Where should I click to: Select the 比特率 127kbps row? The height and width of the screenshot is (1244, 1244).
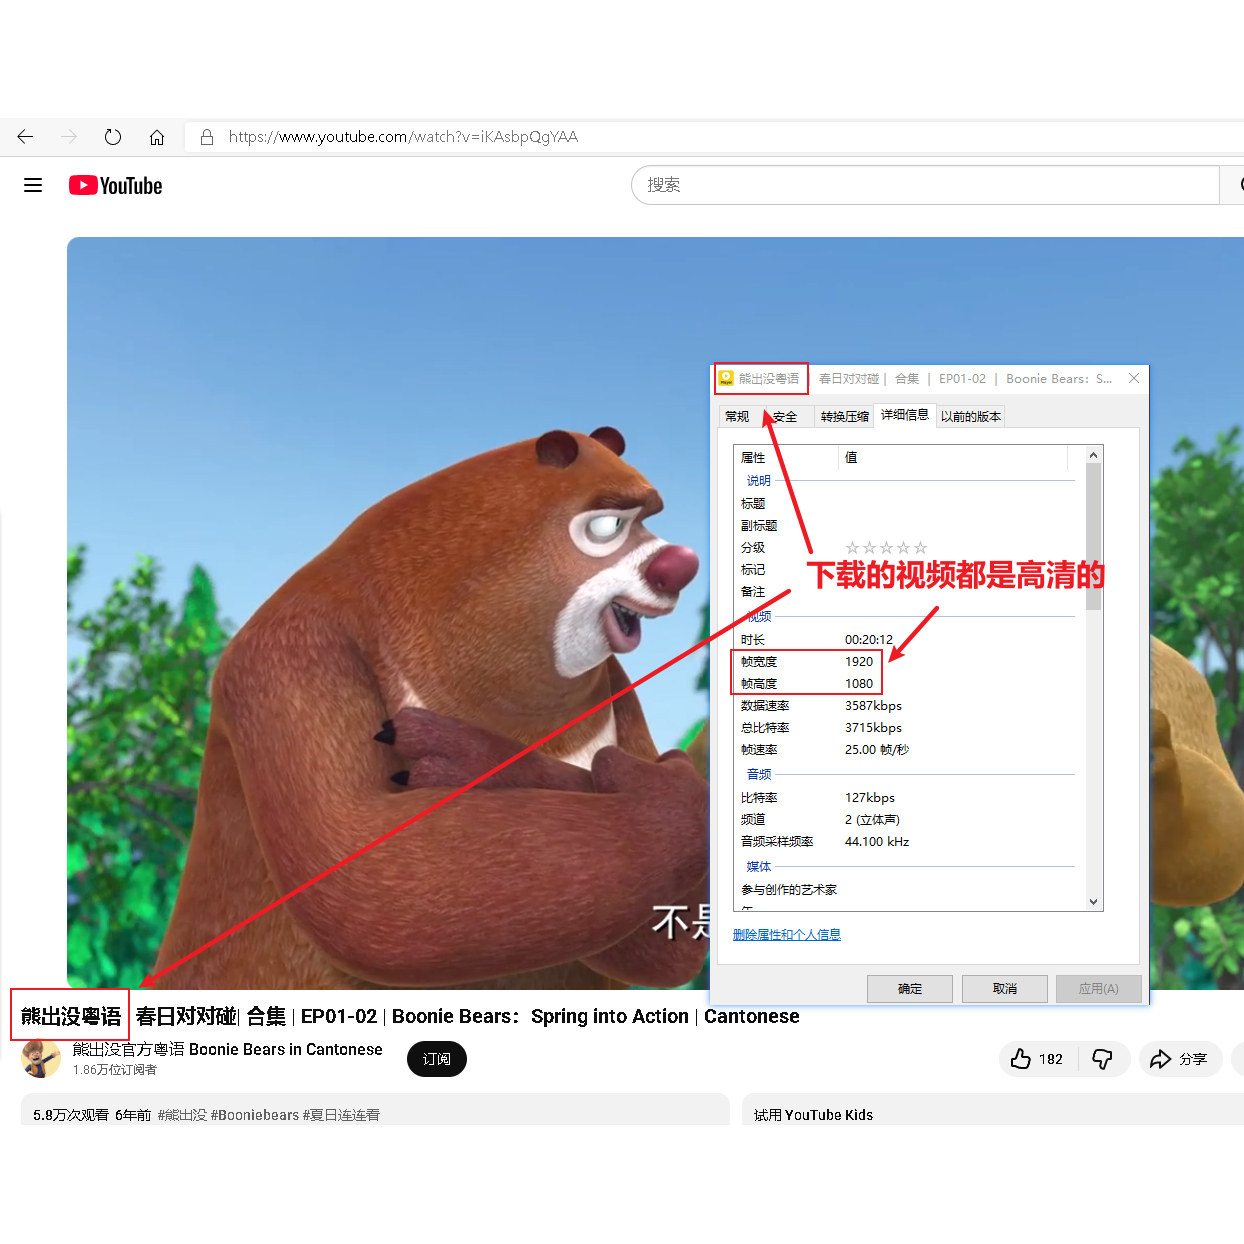906,797
